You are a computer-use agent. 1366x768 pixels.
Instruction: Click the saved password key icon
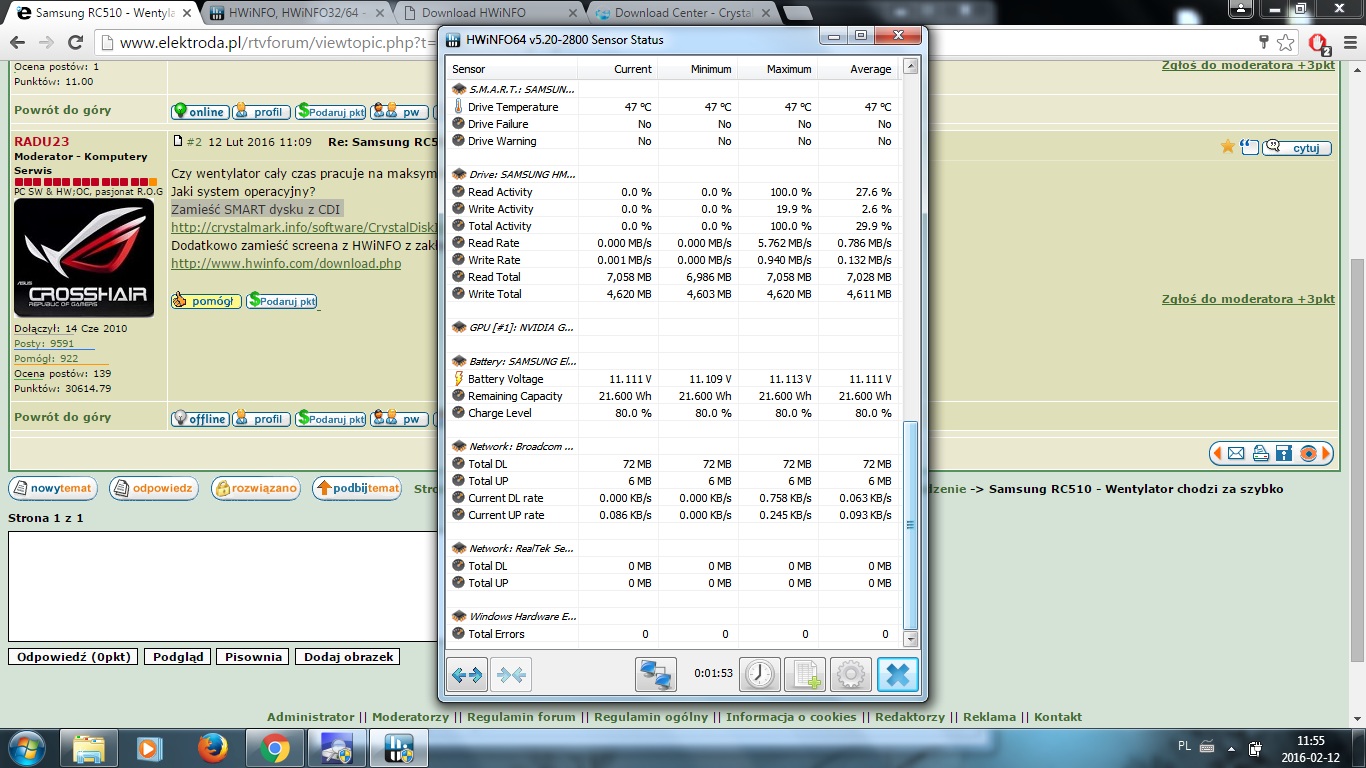click(x=1264, y=43)
